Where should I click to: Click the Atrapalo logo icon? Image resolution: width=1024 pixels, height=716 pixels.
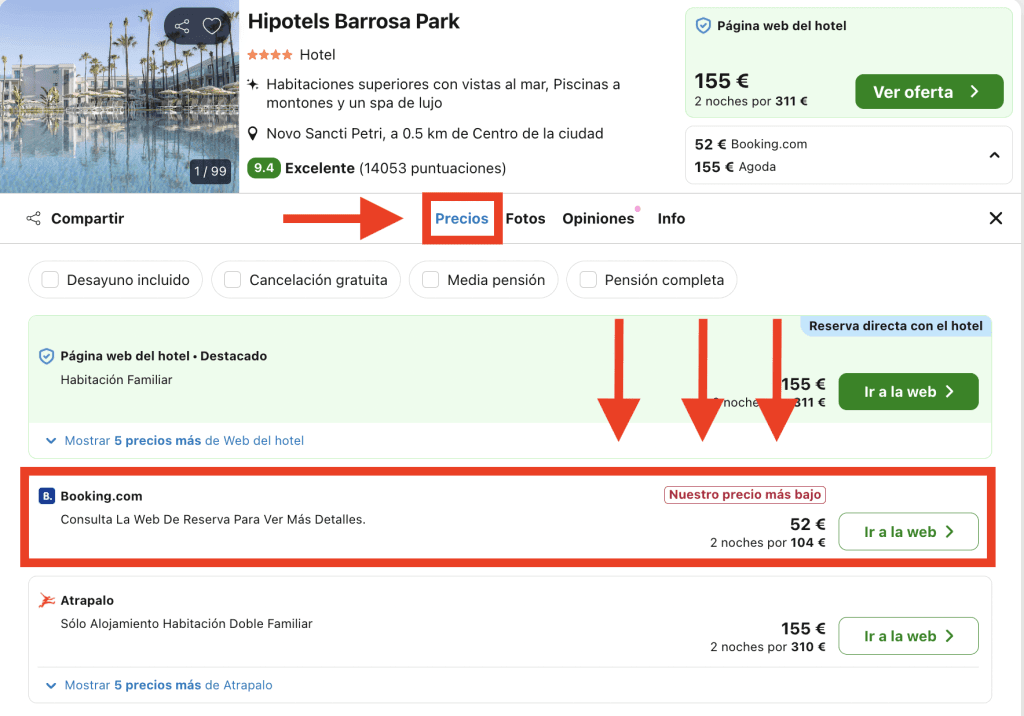[x=46, y=601]
